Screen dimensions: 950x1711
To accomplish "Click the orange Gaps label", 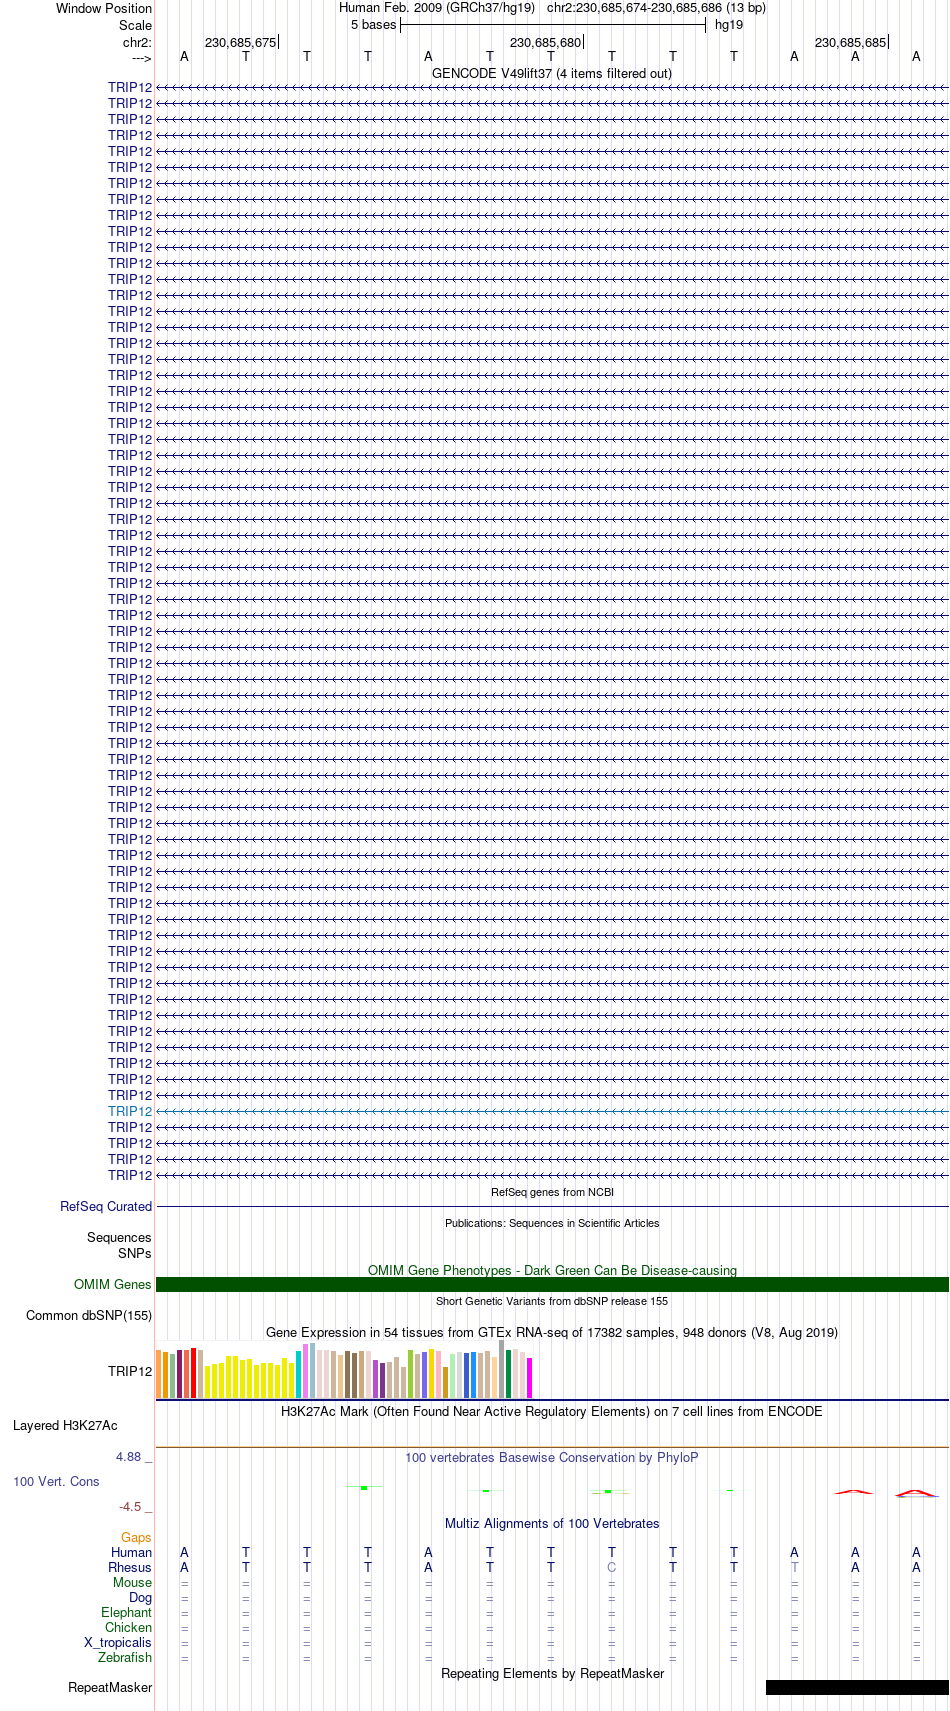I will pos(136,1537).
